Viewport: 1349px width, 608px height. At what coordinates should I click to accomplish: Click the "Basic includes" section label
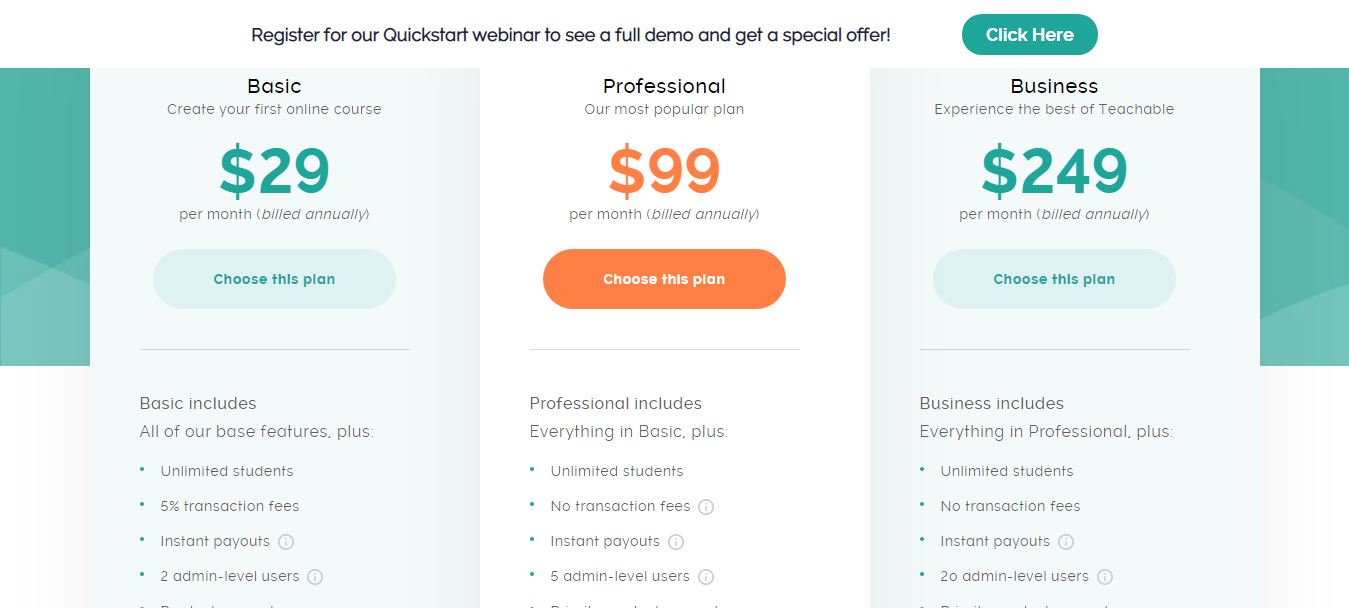tap(198, 404)
